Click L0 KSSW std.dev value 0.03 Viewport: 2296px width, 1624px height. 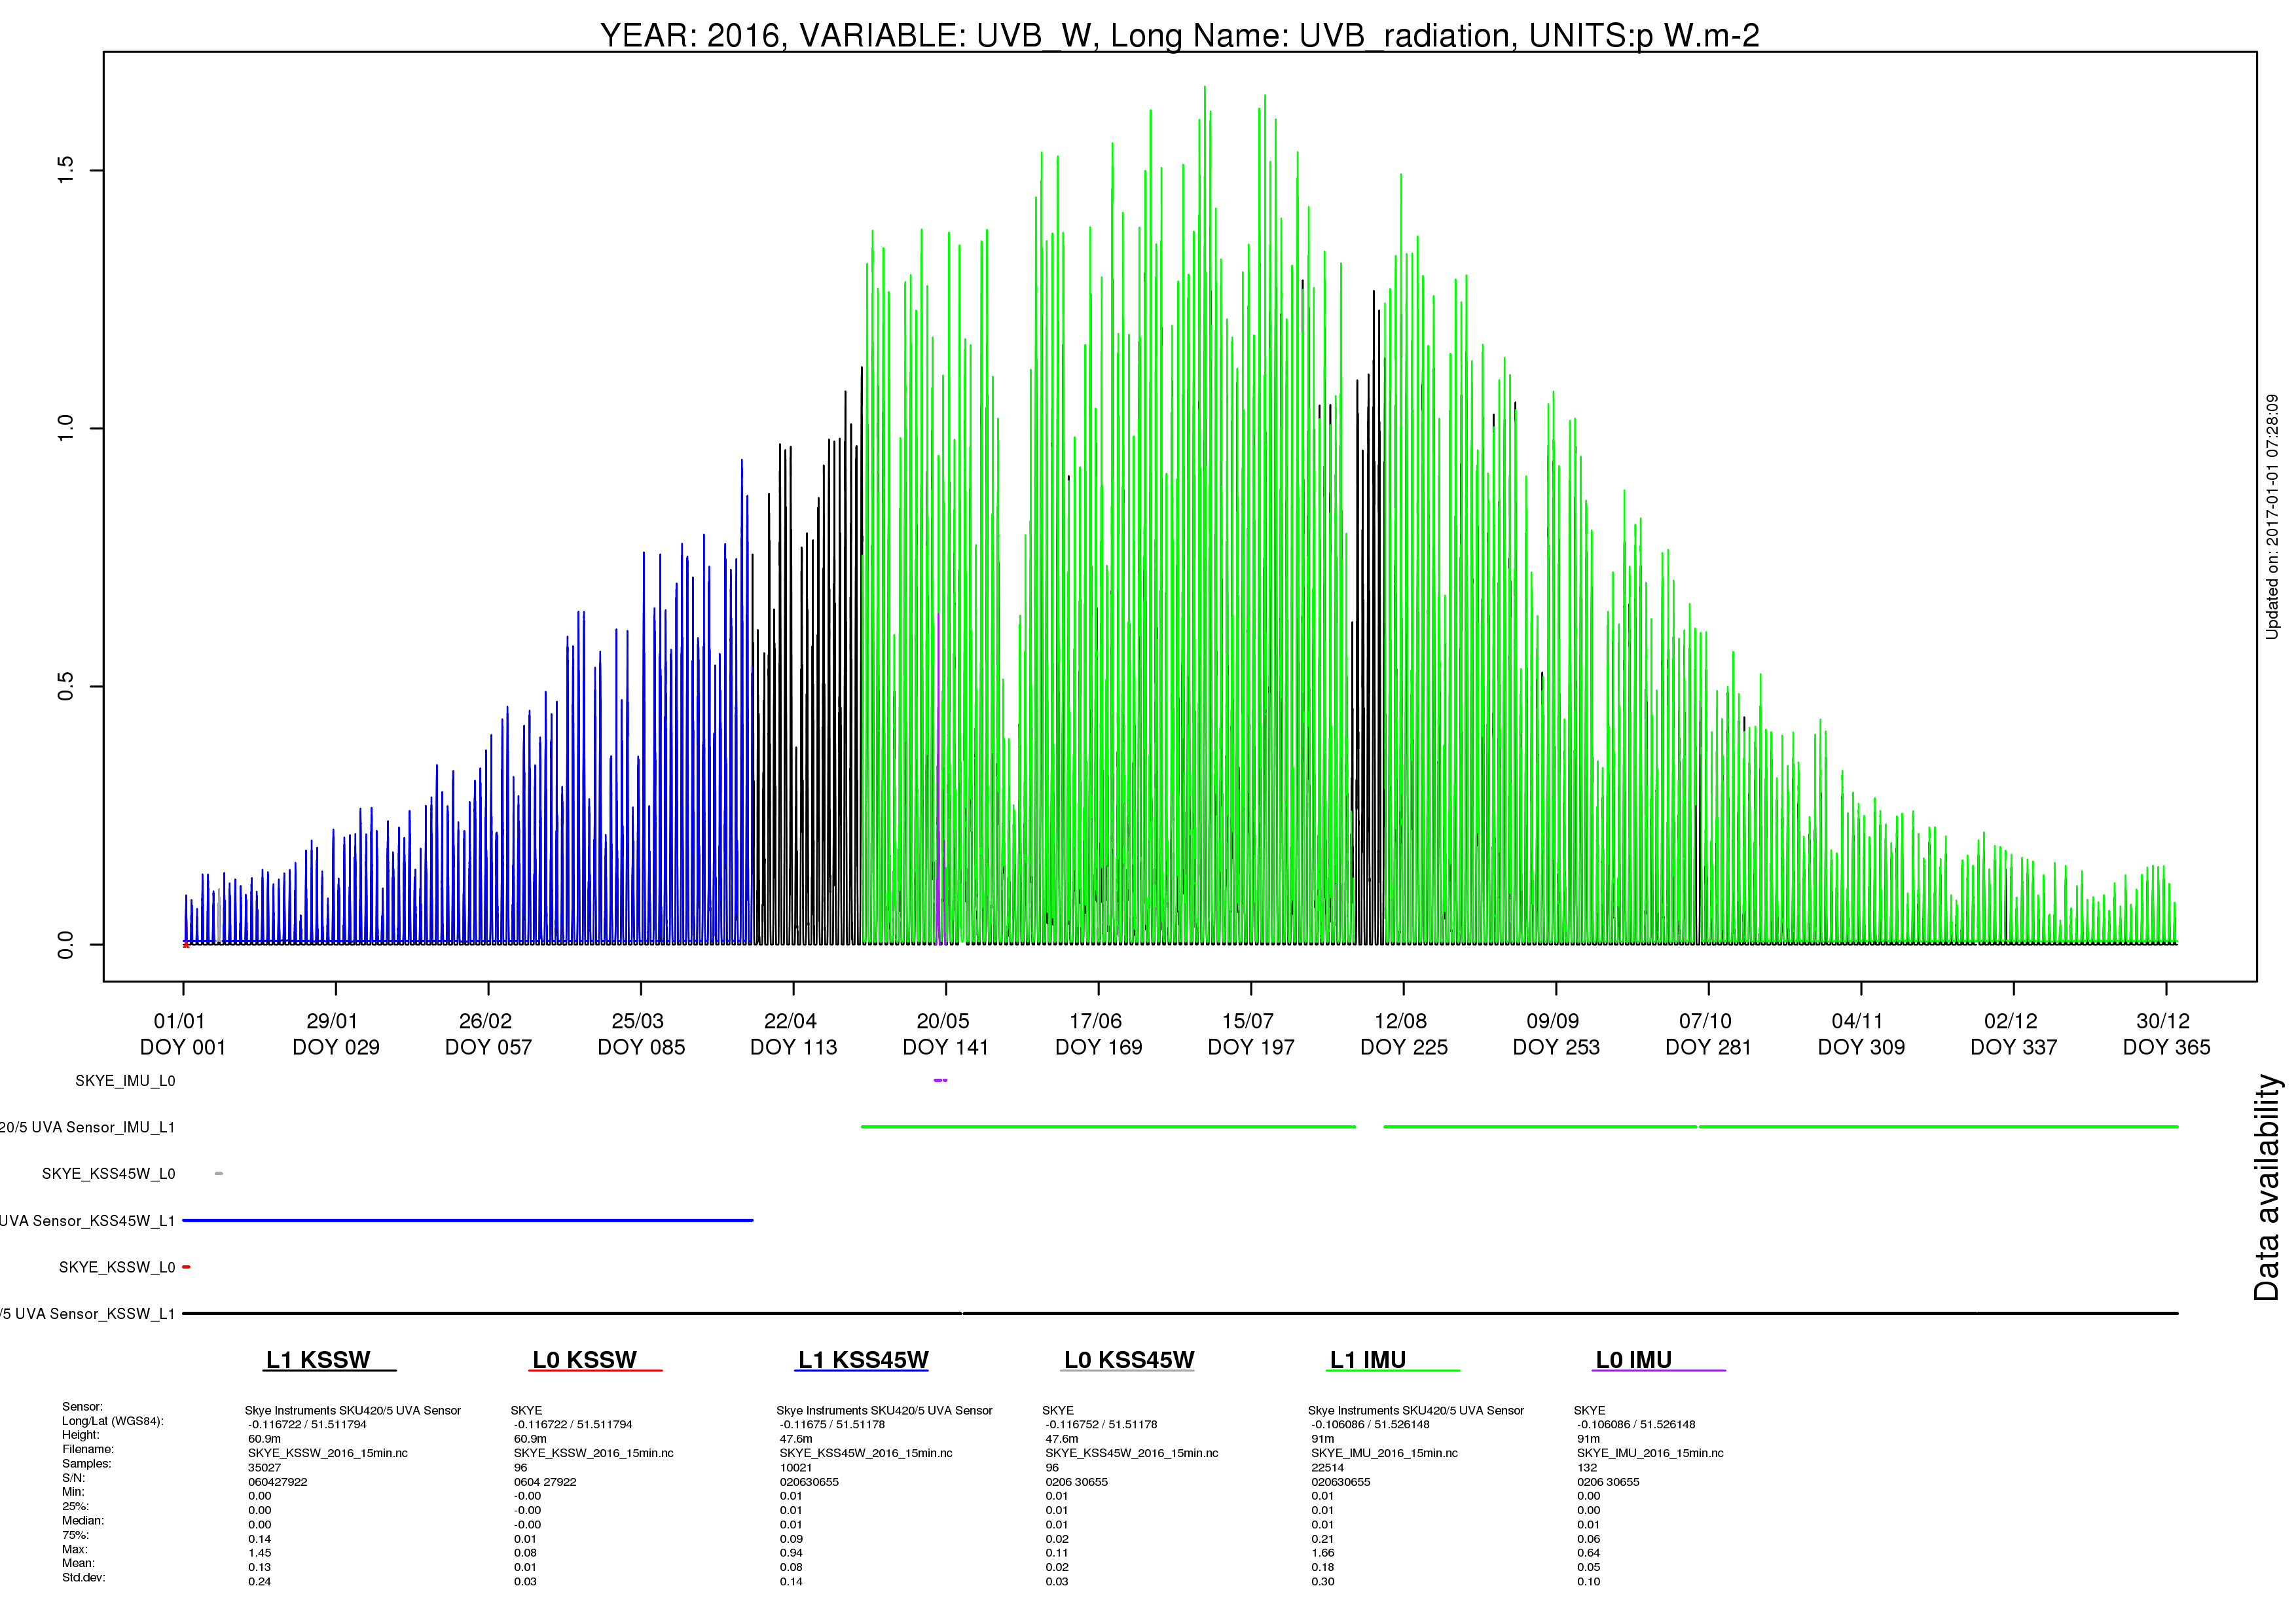[x=525, y=1582]
